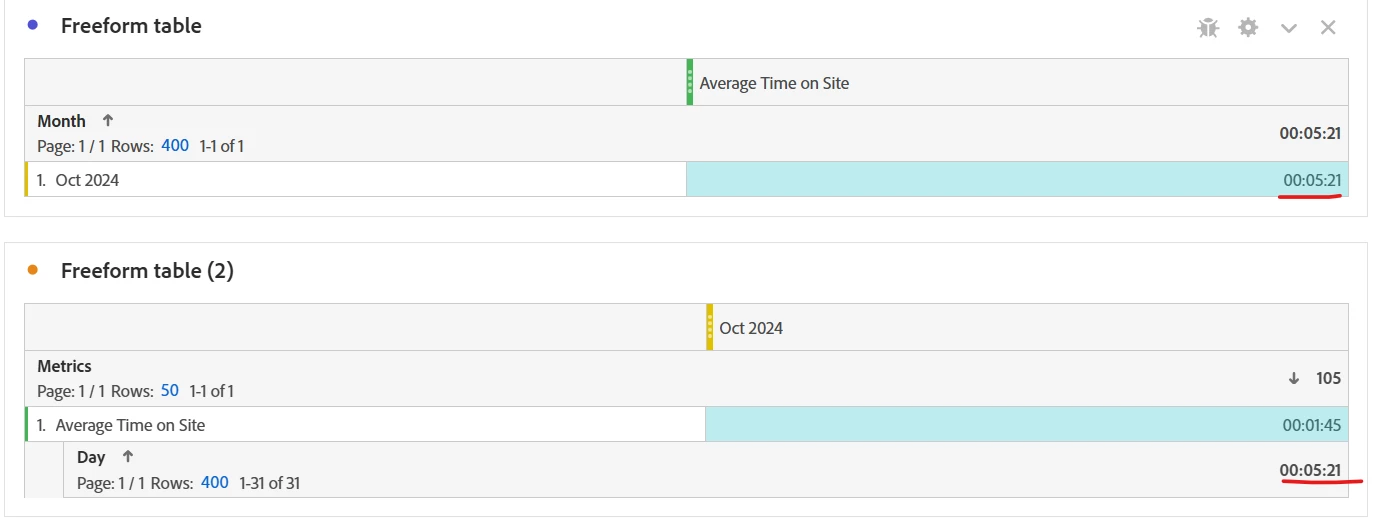Grab green handle on Average Time column
The width and height of the screenshot is (1380, 532).
[x=690, y=82]
